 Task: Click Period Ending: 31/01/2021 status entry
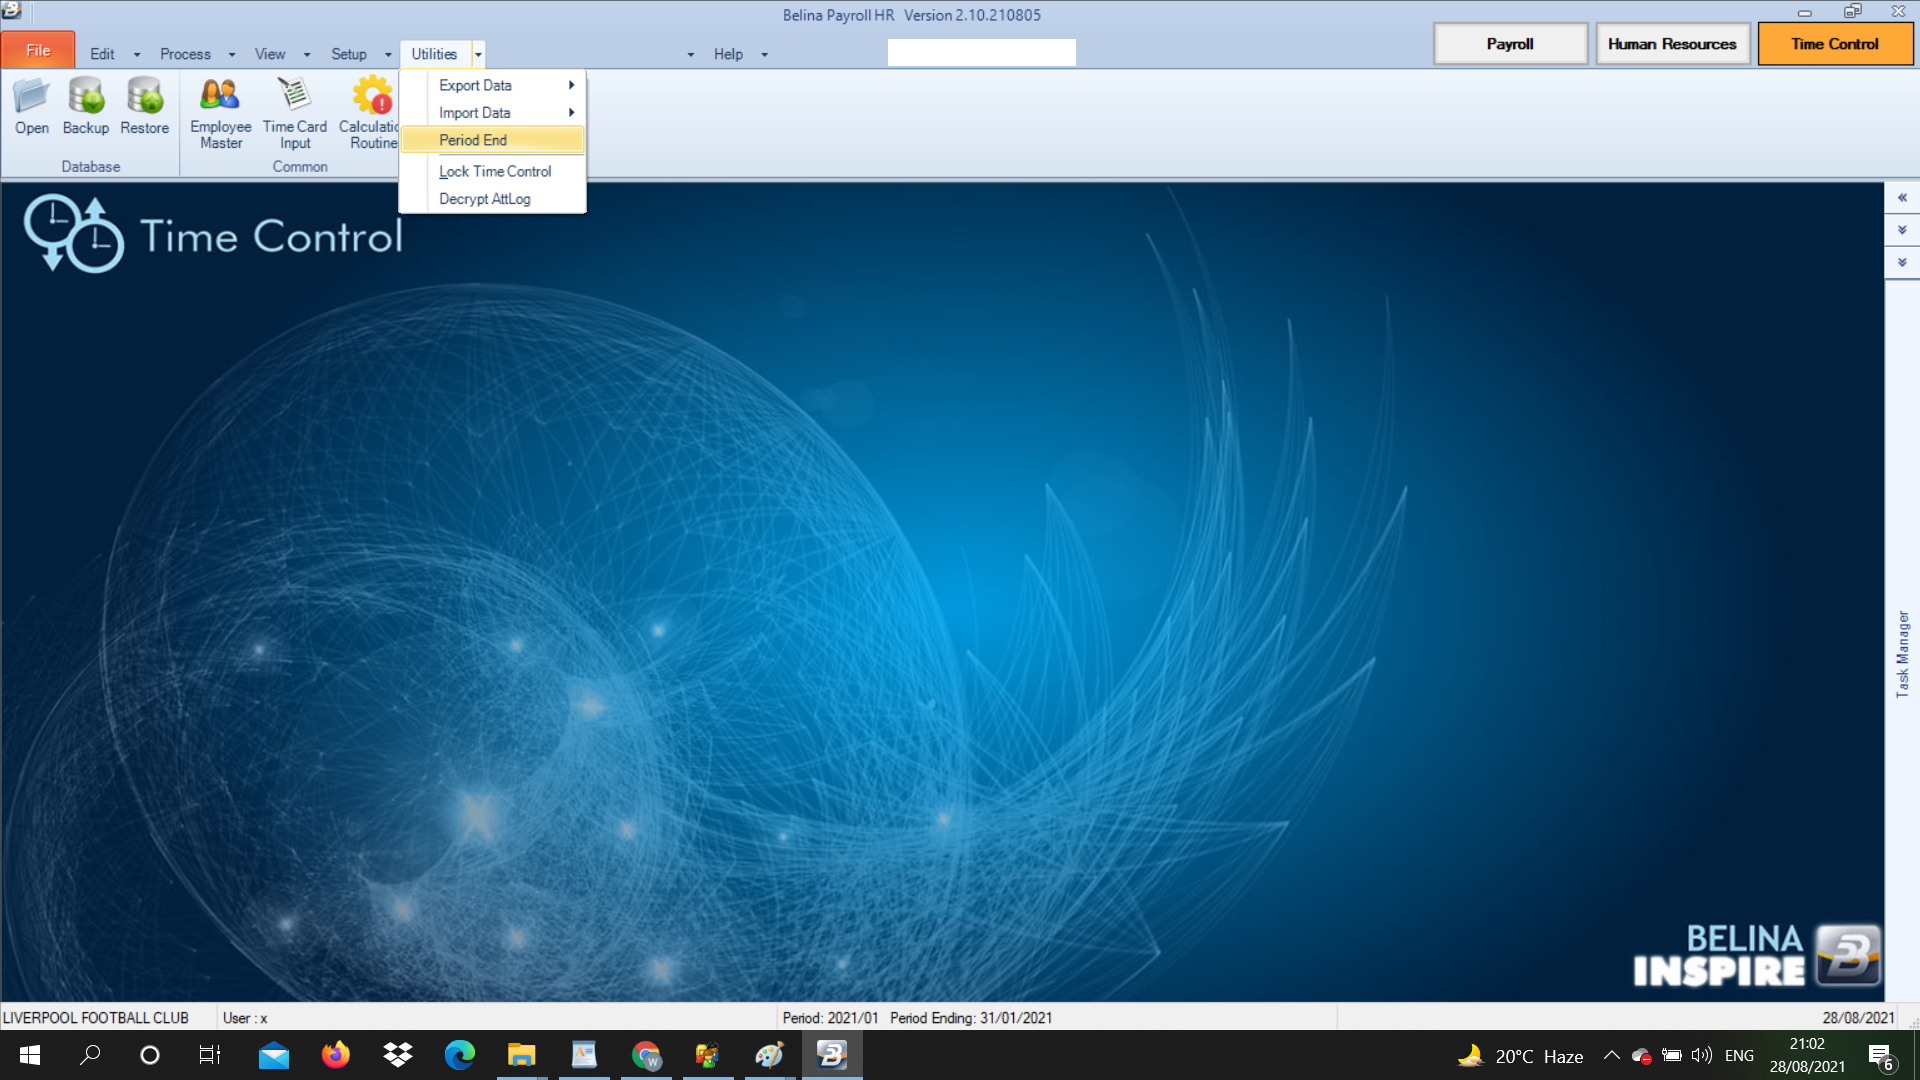click(x=971, y=1018)
